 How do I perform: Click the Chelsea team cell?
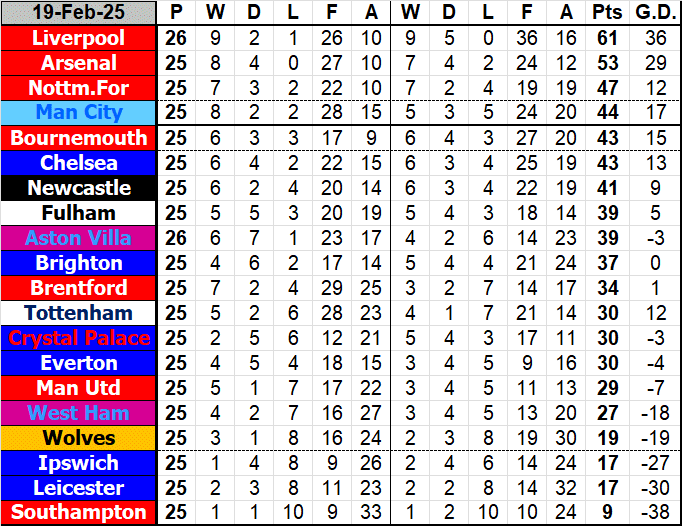(78, 163)
